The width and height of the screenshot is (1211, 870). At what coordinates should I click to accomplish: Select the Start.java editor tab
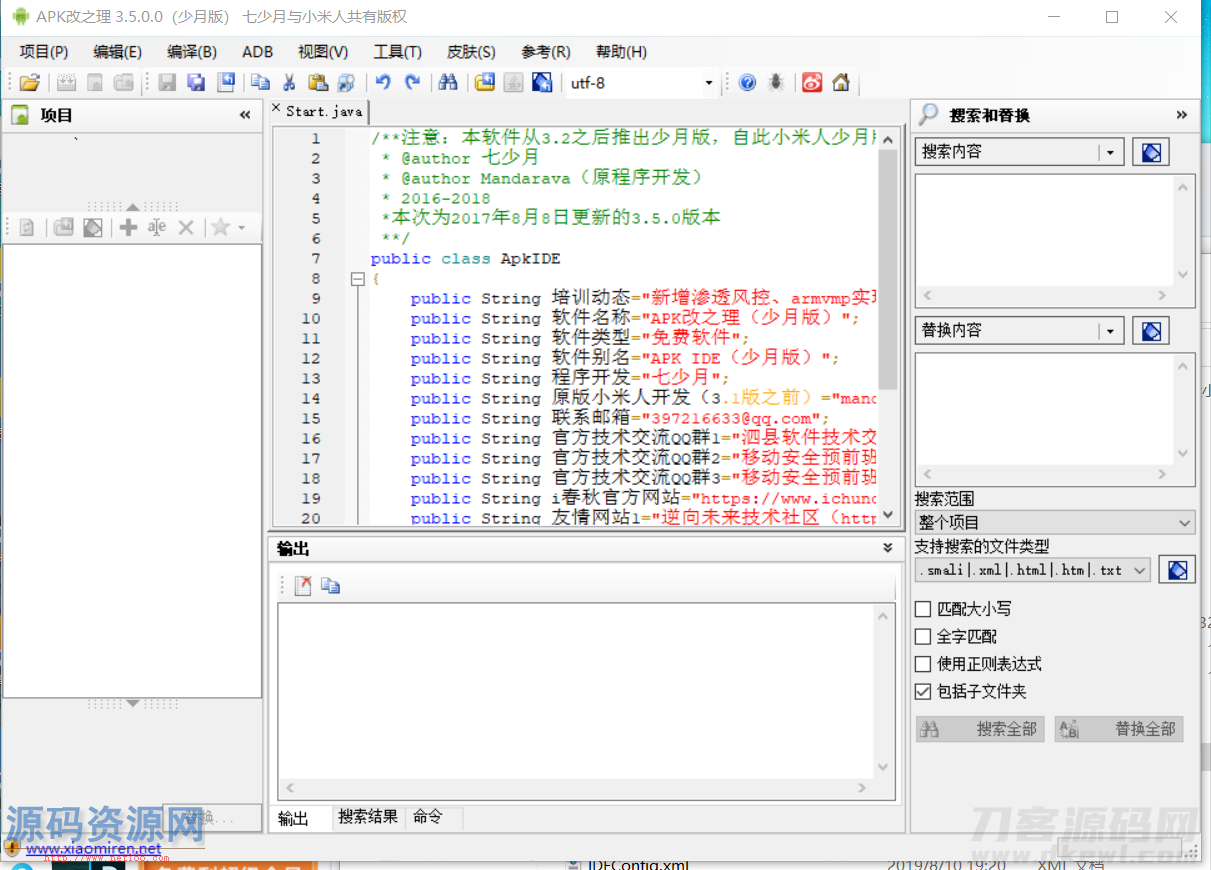click(324, 111)
